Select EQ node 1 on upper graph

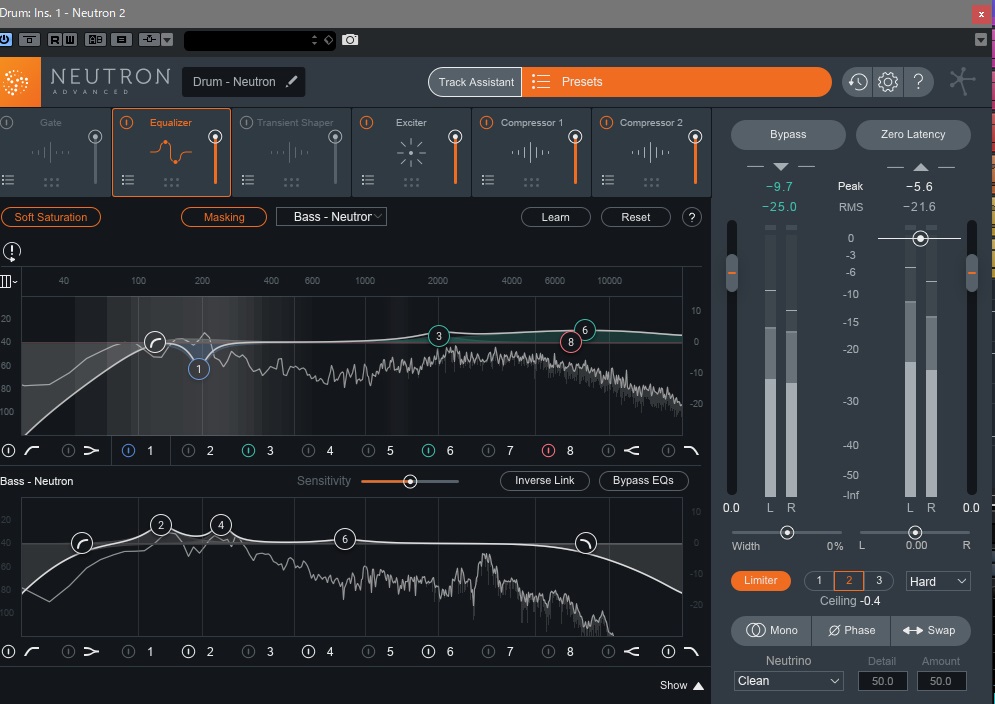[x=199, y=369]
